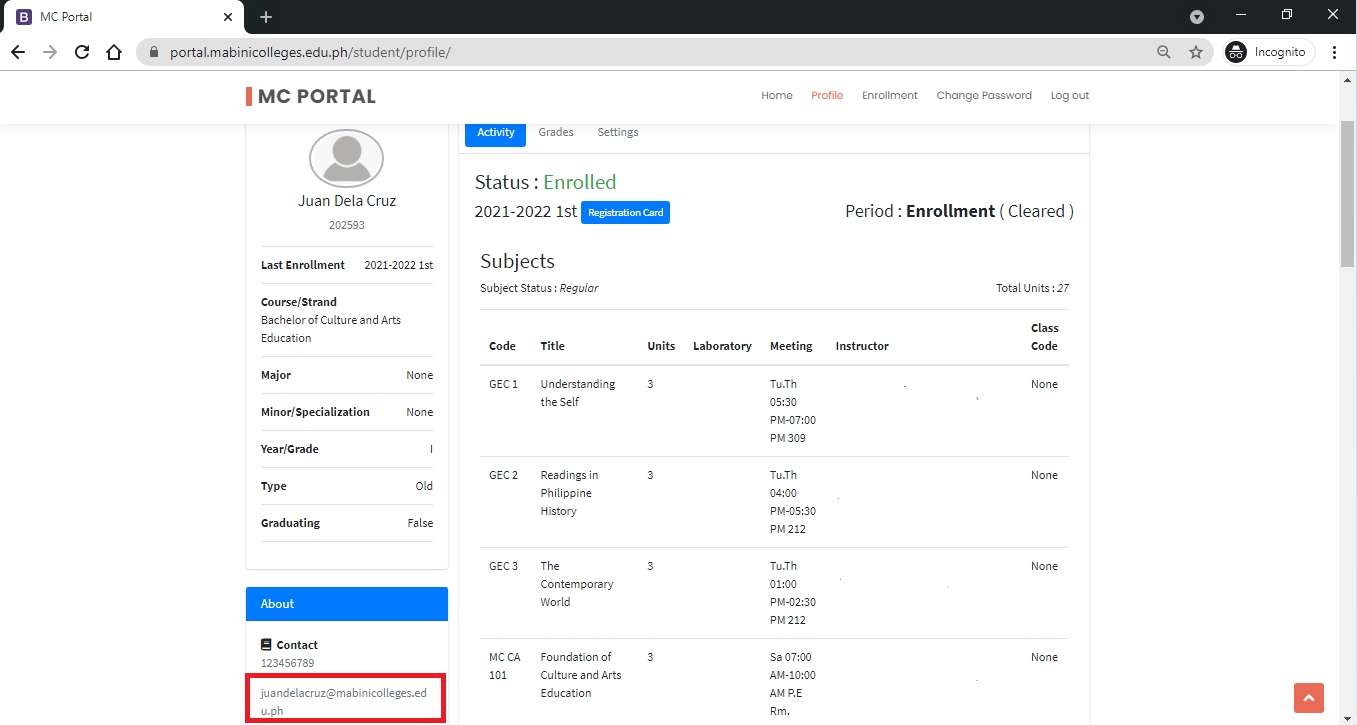Viewport: 1357px width, 725px height.
Task: Click the tab search dropdown arrow
Action: (x=1197, y=17)
